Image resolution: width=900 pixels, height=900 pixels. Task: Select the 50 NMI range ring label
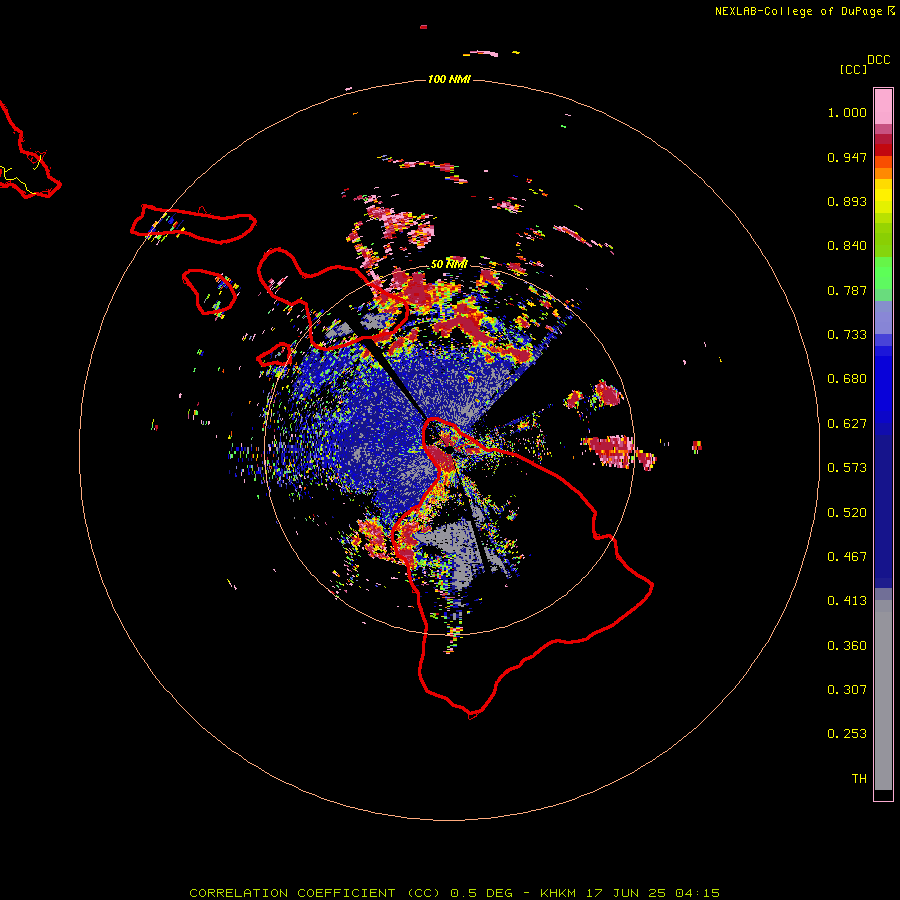click(449, 264)
